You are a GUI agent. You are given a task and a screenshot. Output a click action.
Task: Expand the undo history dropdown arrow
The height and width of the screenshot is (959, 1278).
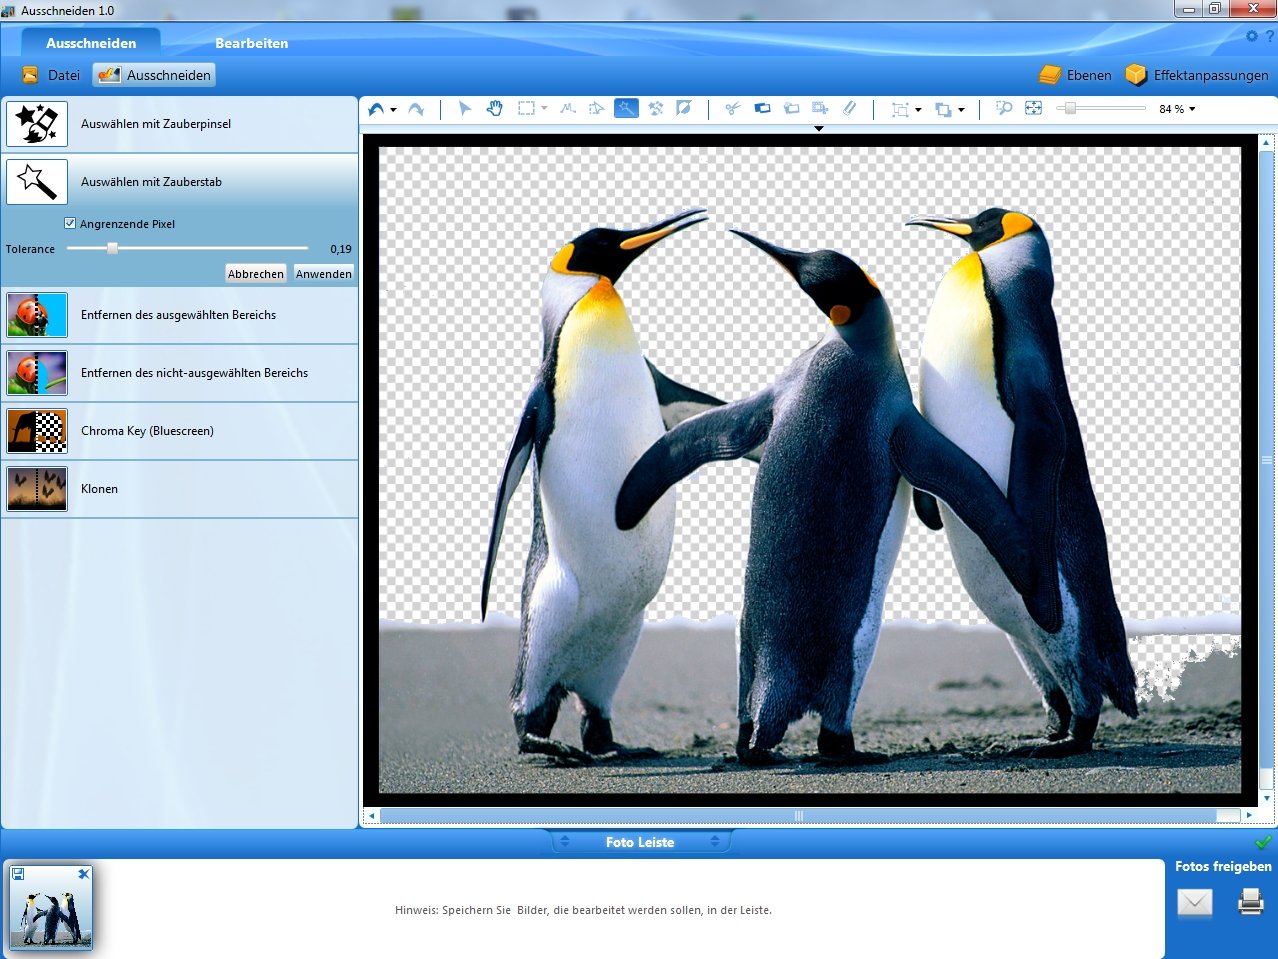393,109
